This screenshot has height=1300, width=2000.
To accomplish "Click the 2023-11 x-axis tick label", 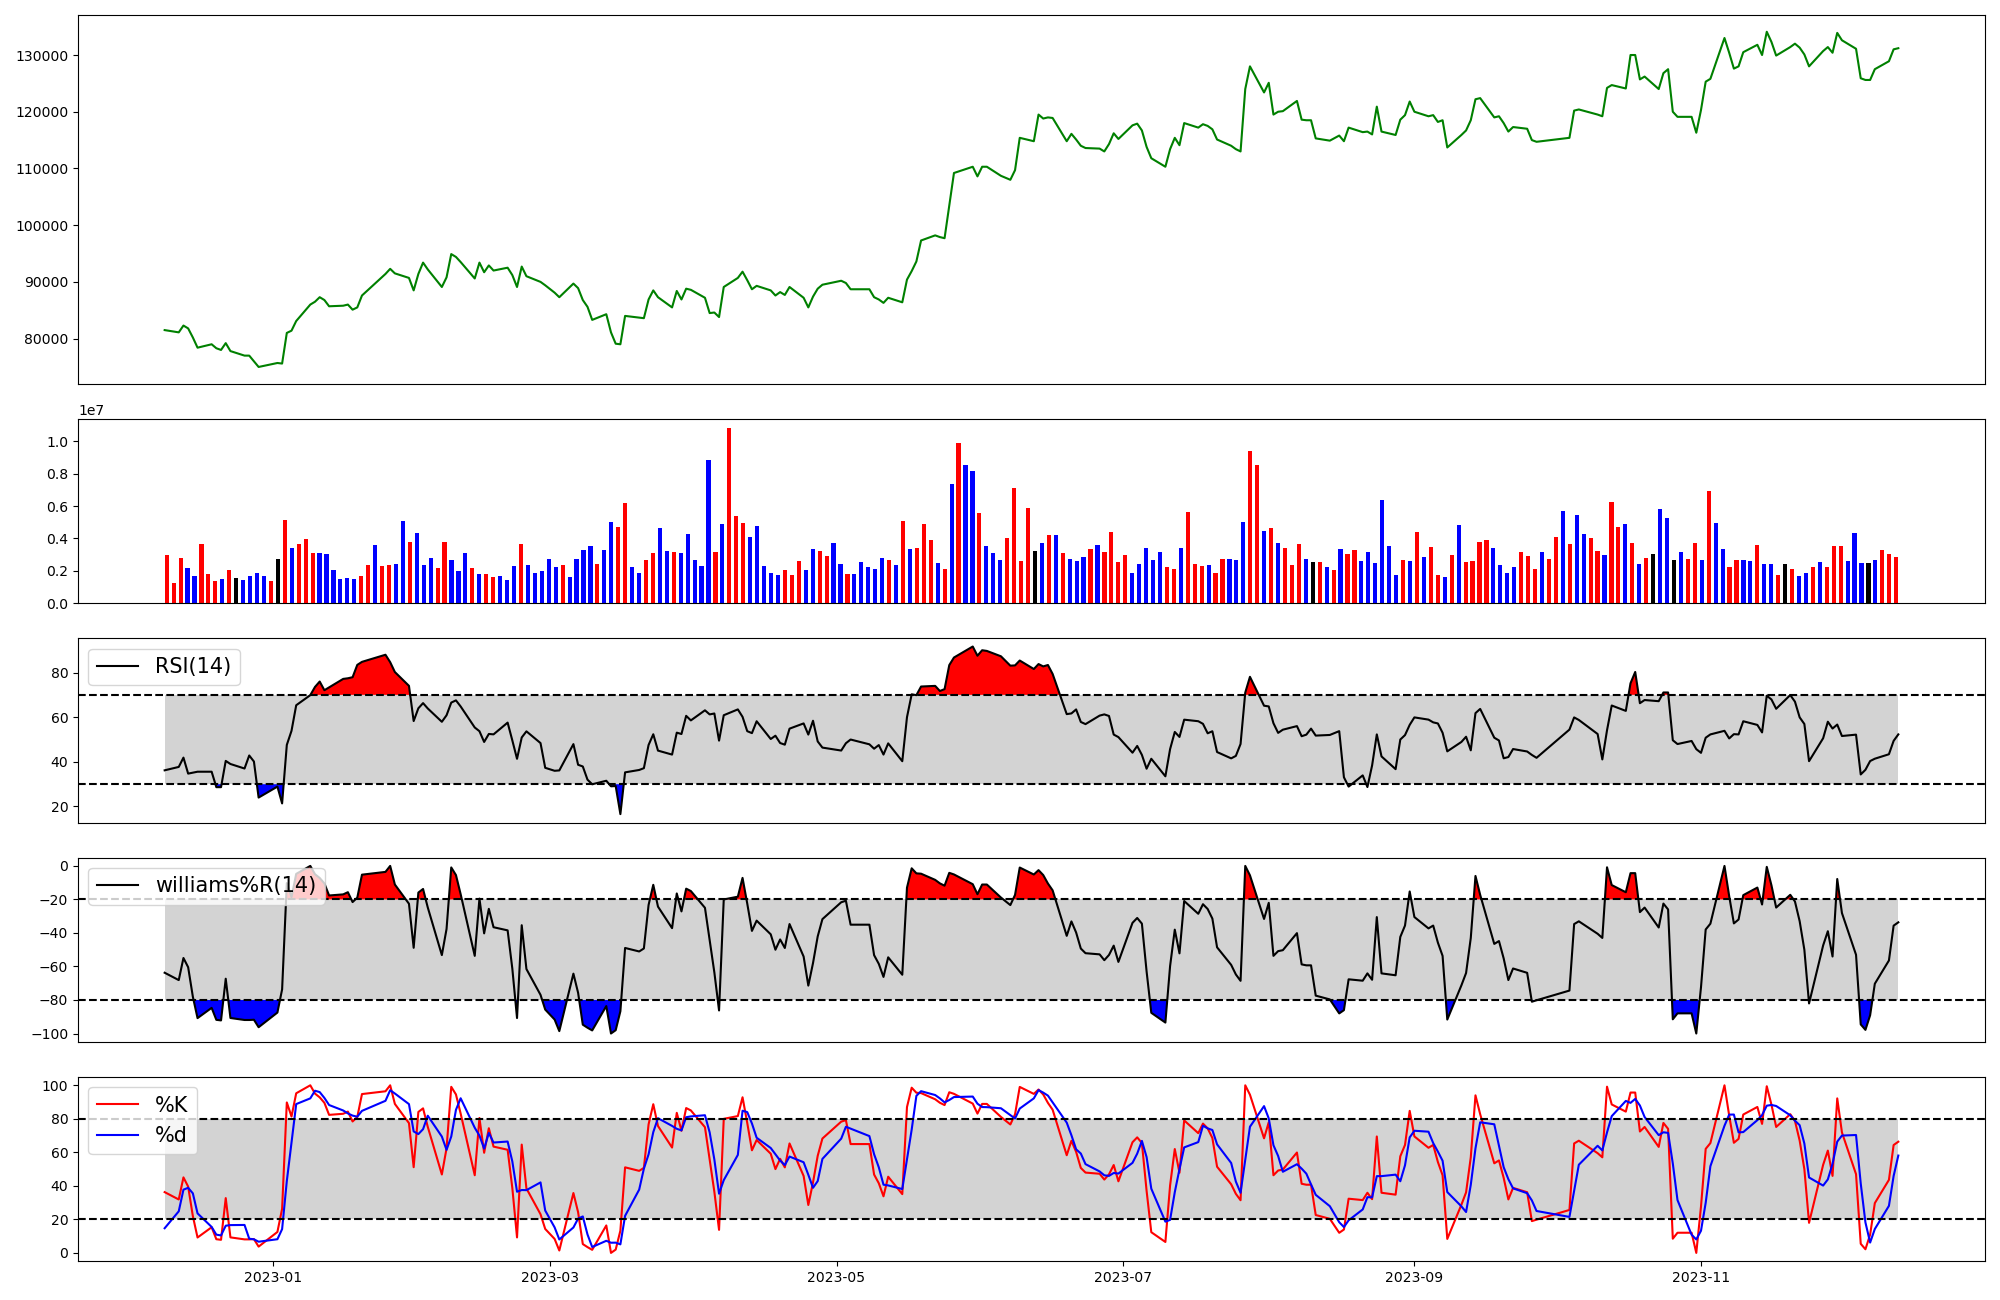I will click(1701, 1277).
